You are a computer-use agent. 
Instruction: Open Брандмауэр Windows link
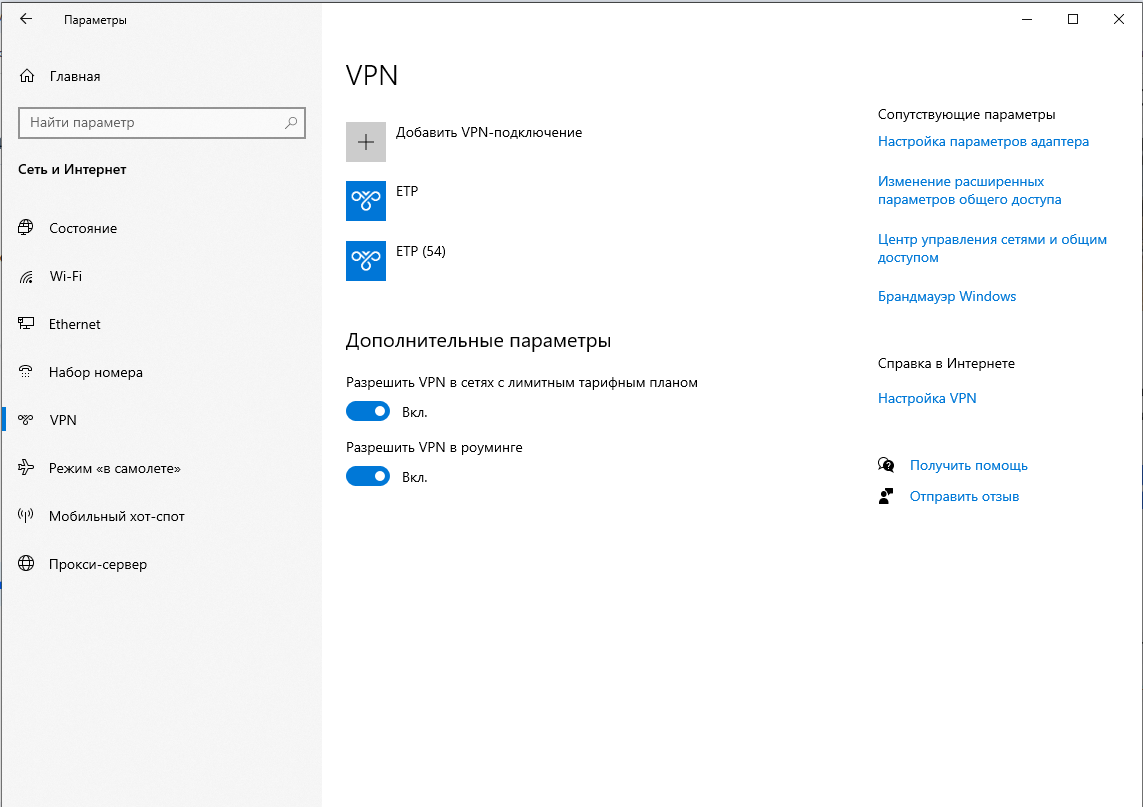947,297
